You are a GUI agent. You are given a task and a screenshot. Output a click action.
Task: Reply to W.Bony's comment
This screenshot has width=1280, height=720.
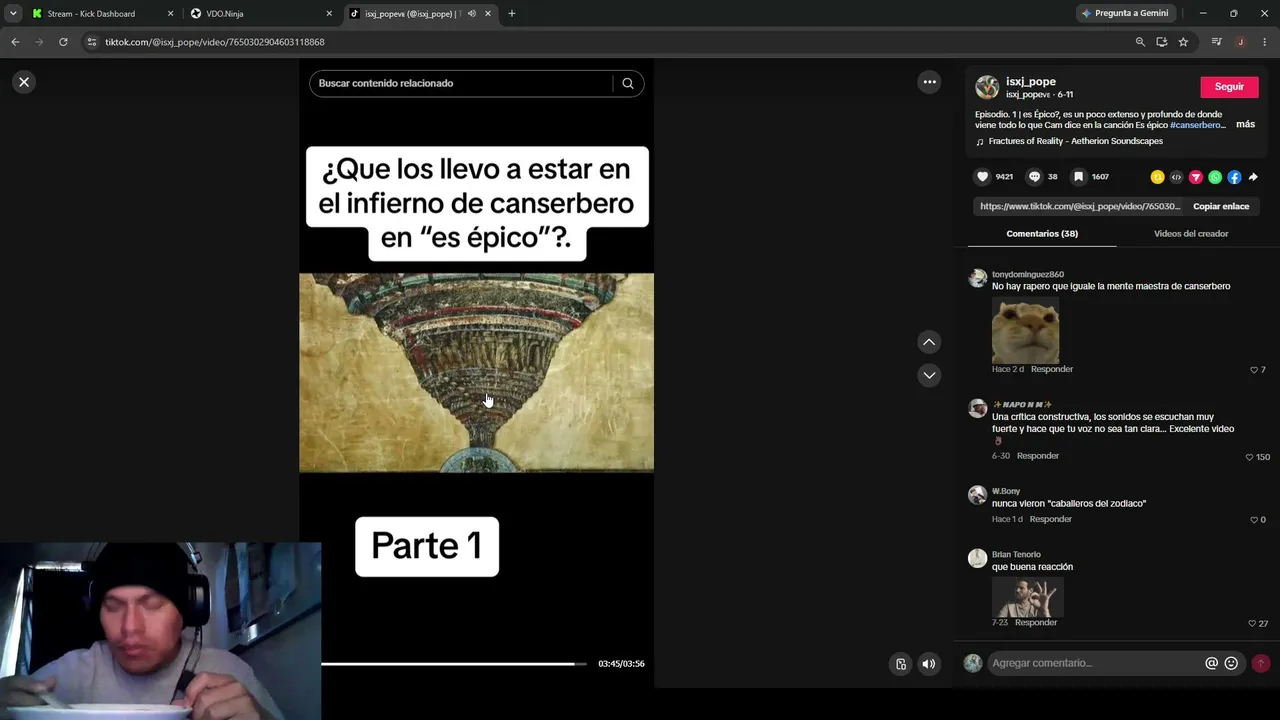[1051, 519]
